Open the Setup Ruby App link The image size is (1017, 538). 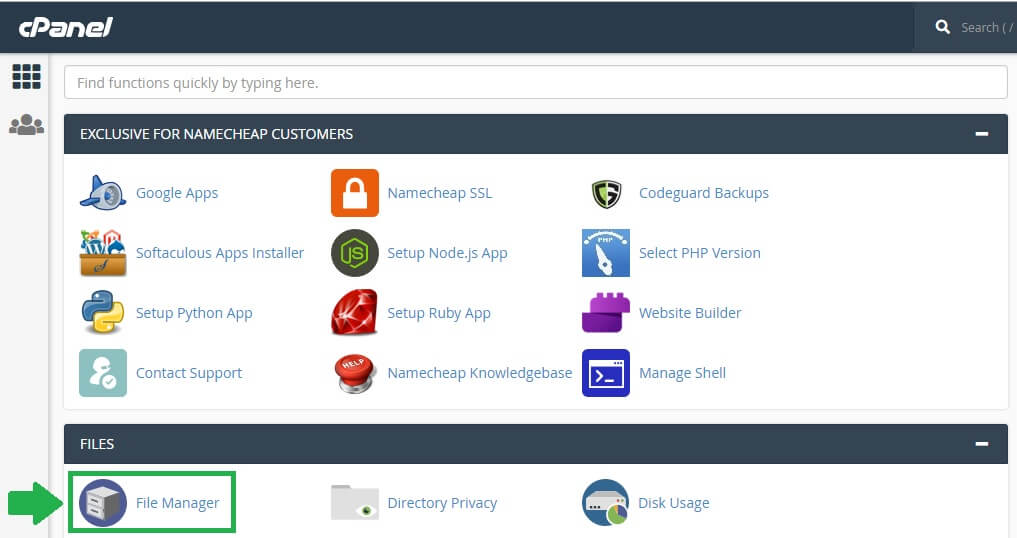(439, 313)
